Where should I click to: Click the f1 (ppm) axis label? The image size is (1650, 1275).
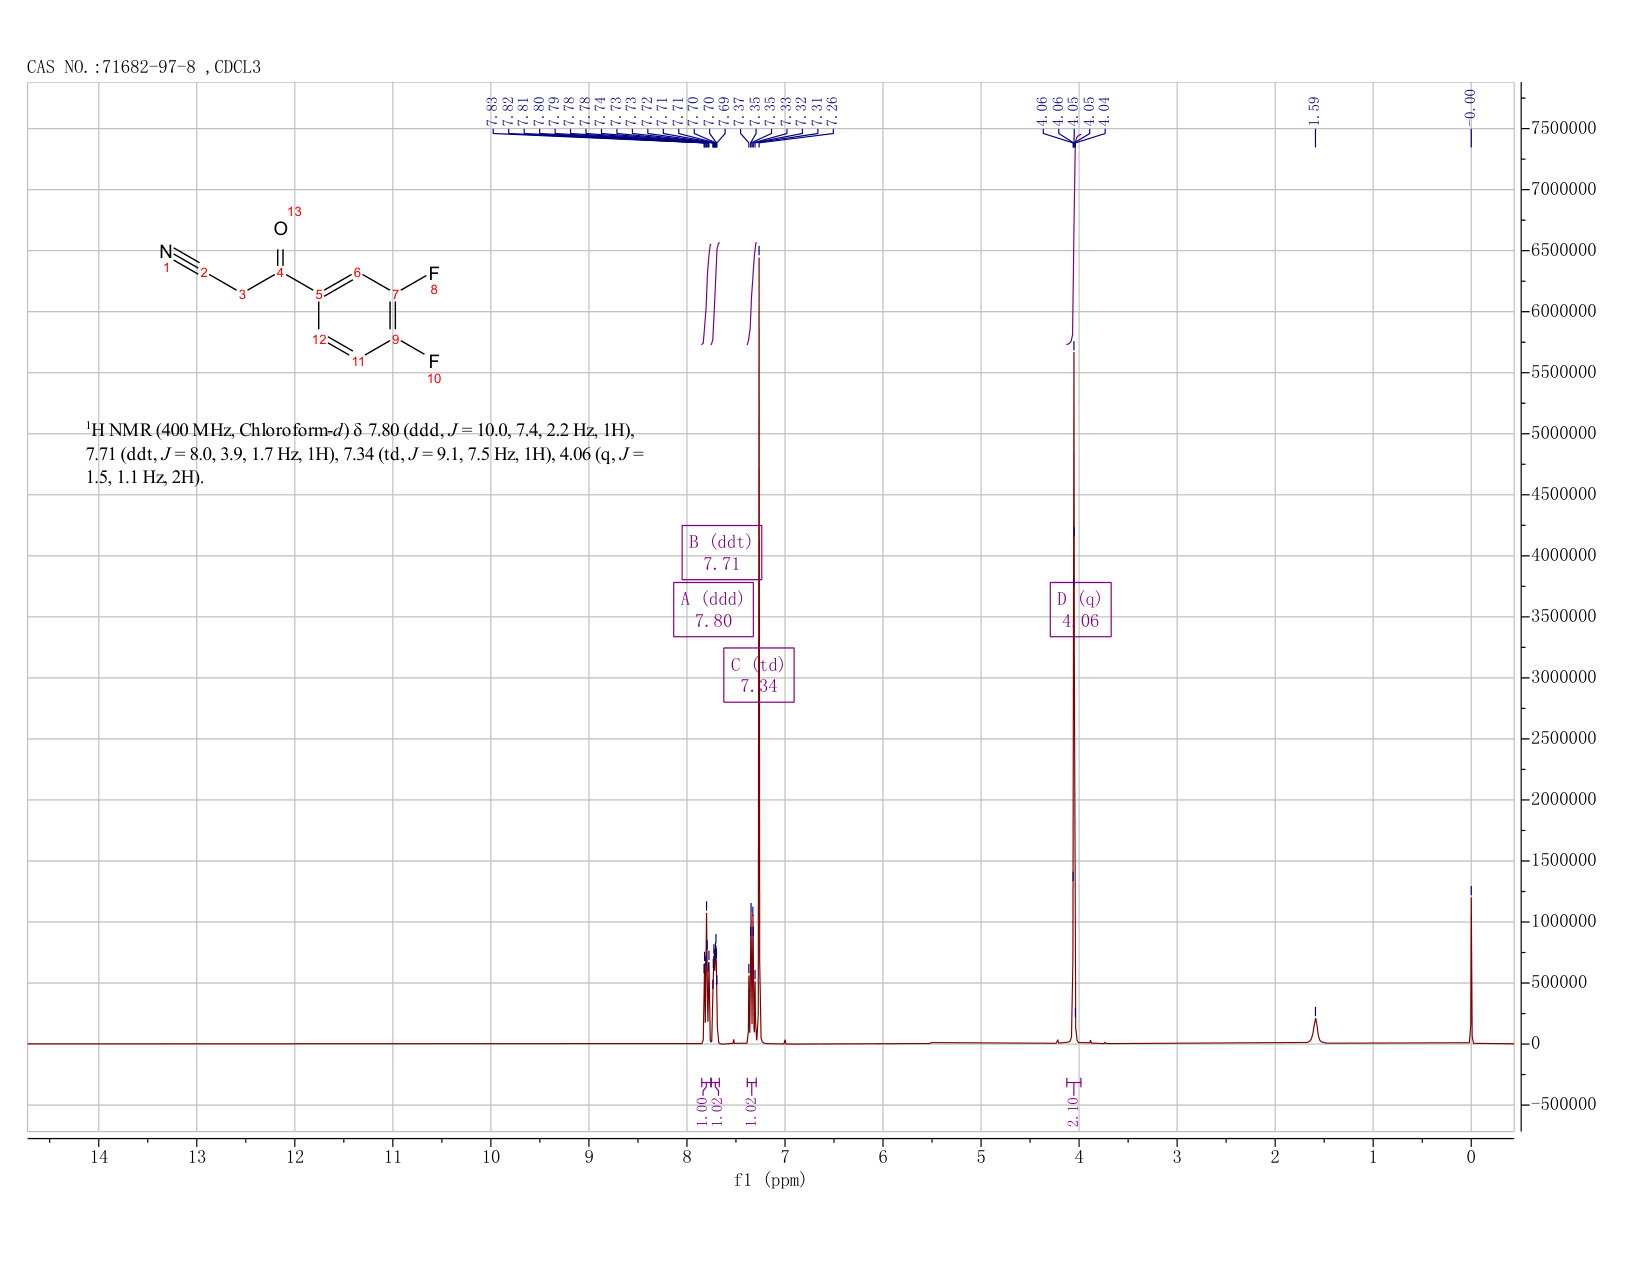click(x=770, y=1180)
